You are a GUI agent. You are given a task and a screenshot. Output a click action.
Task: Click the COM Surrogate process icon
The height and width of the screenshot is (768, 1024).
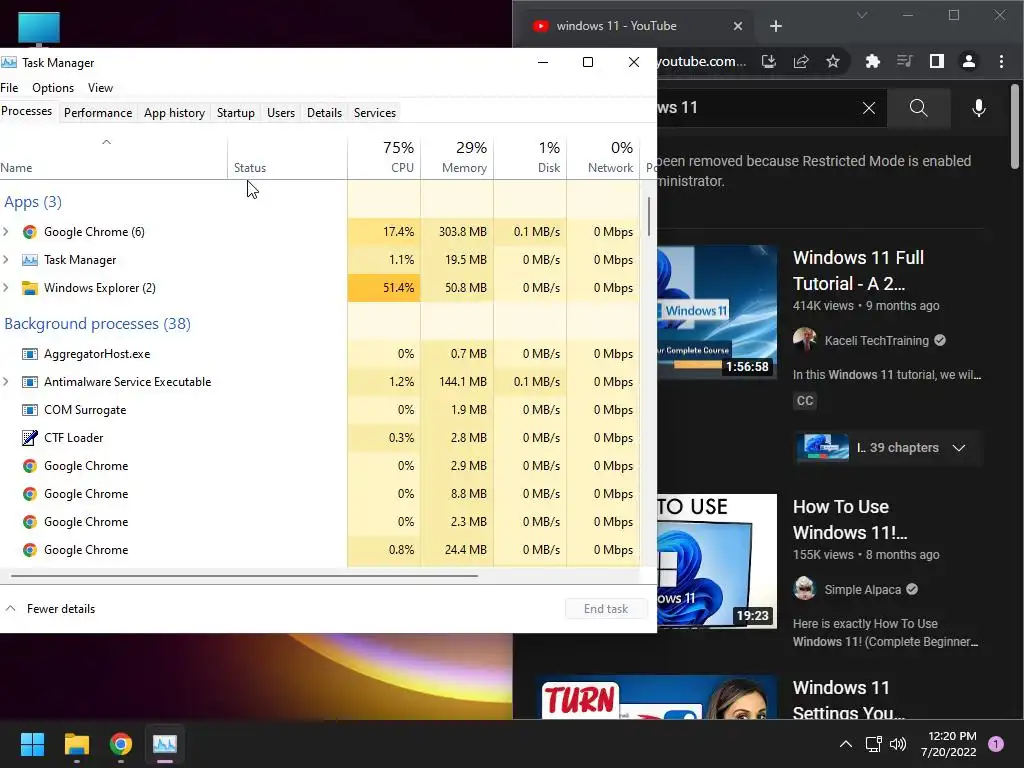tap(29, 410)
